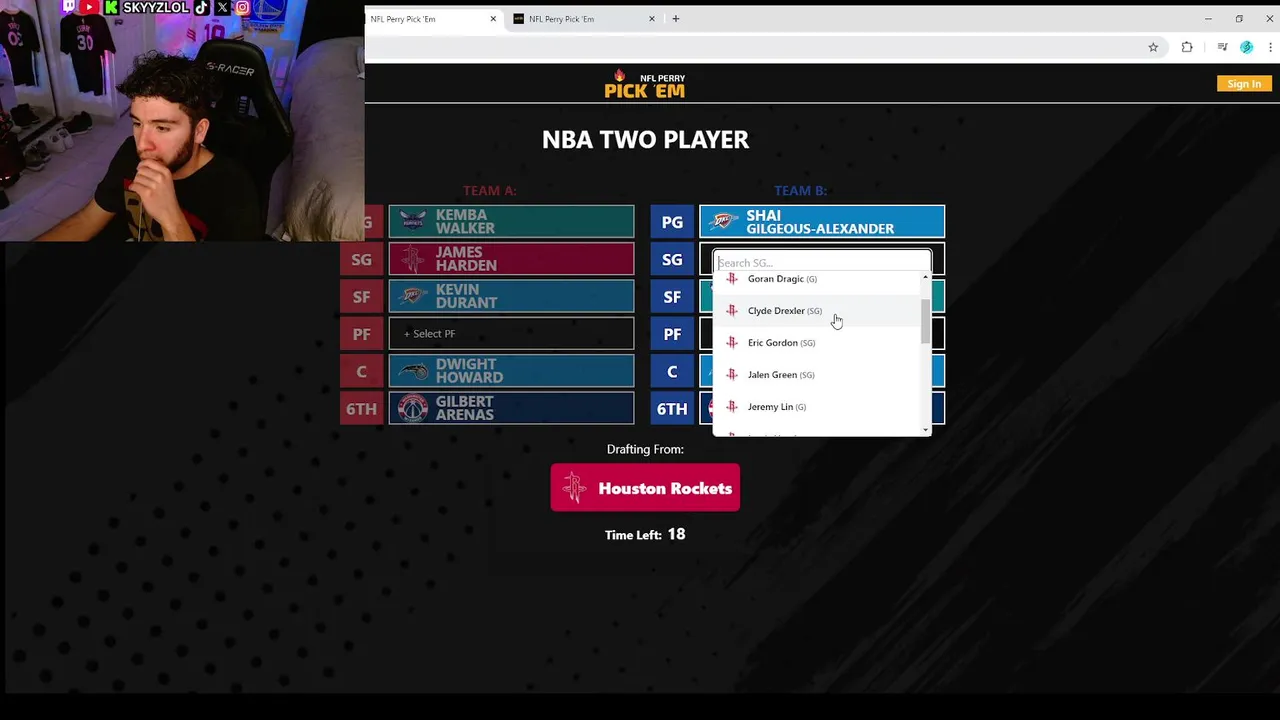Switch to the first NFL Perry Pick 'Em tab

click(x=433, y=19)
